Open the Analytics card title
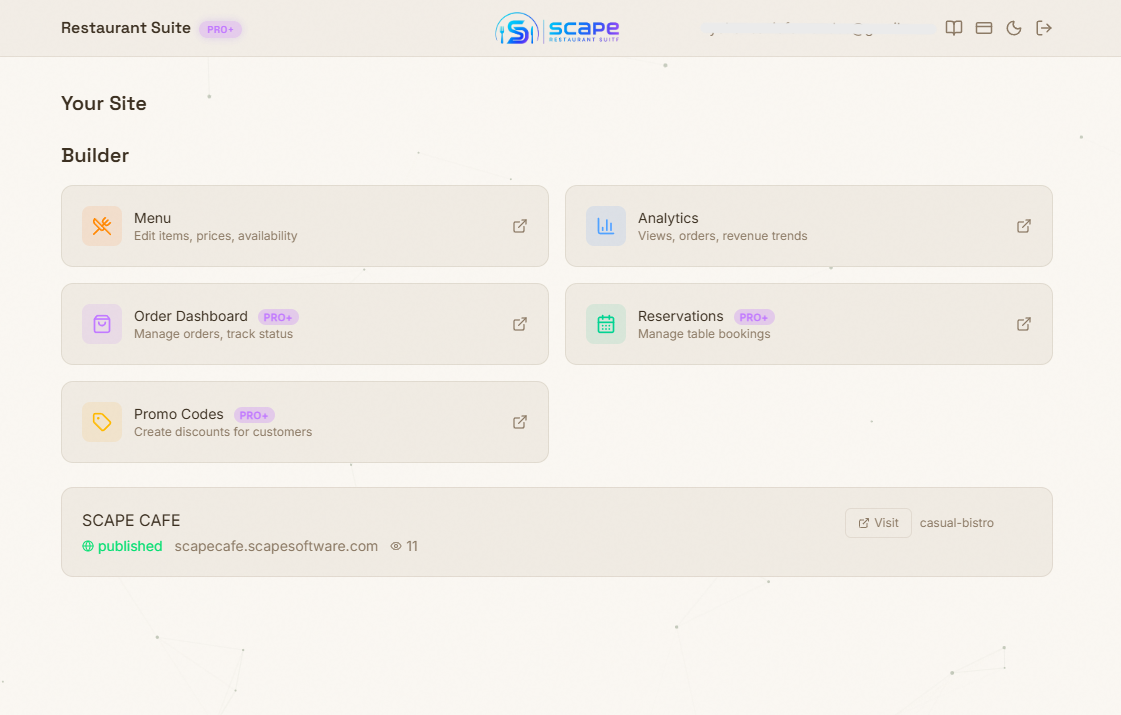This screenshot has height=715, width=1121. [668, 218]
